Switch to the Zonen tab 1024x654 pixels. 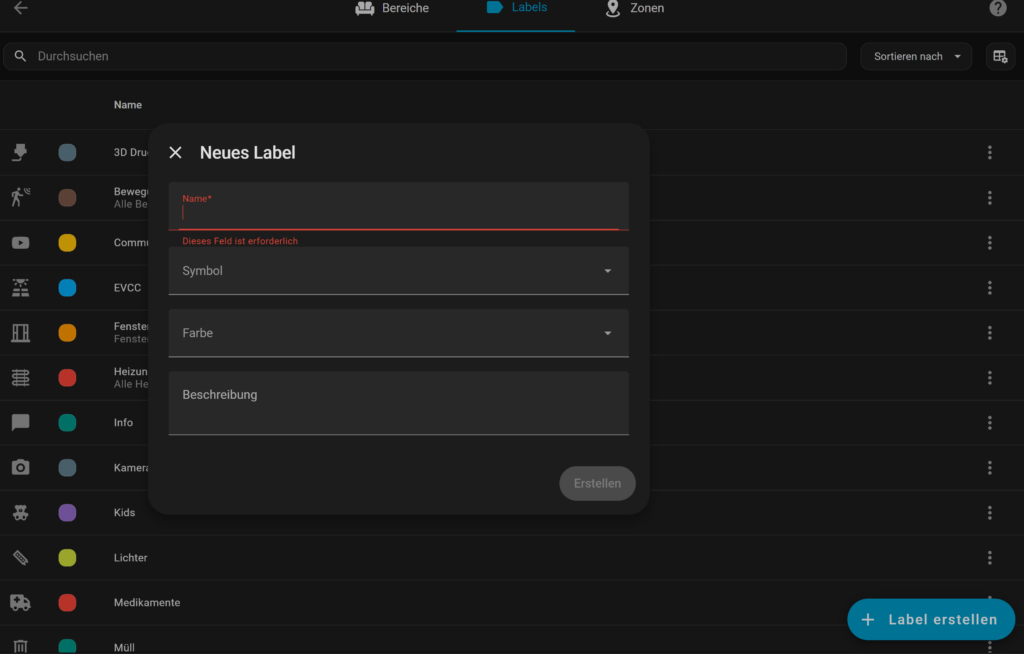[635, 8]
